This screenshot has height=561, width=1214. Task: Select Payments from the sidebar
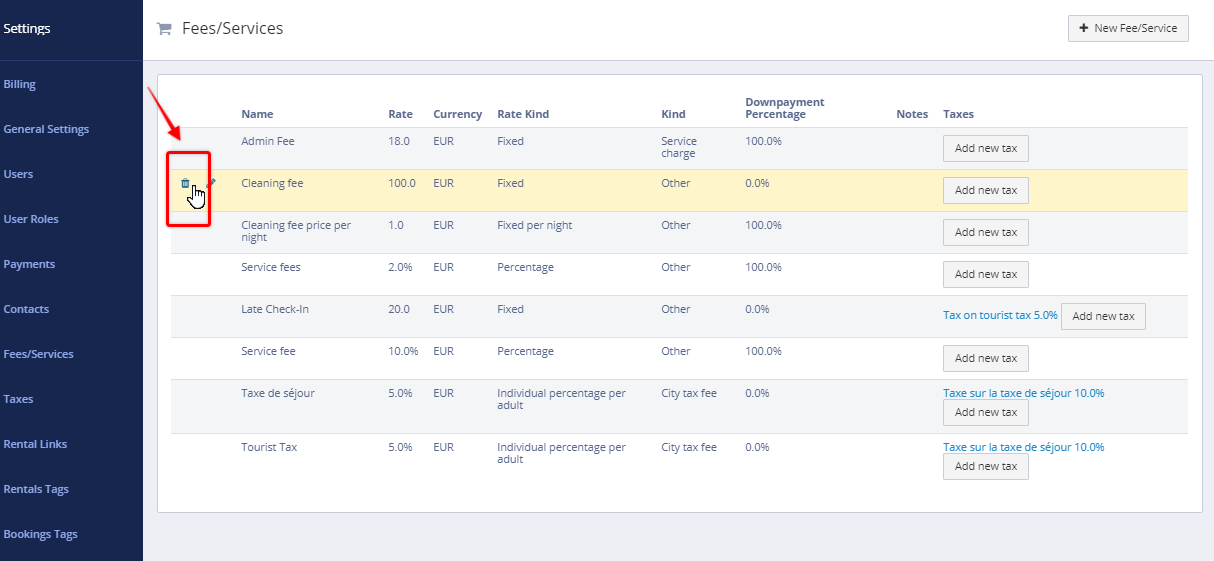pos(29,264)
